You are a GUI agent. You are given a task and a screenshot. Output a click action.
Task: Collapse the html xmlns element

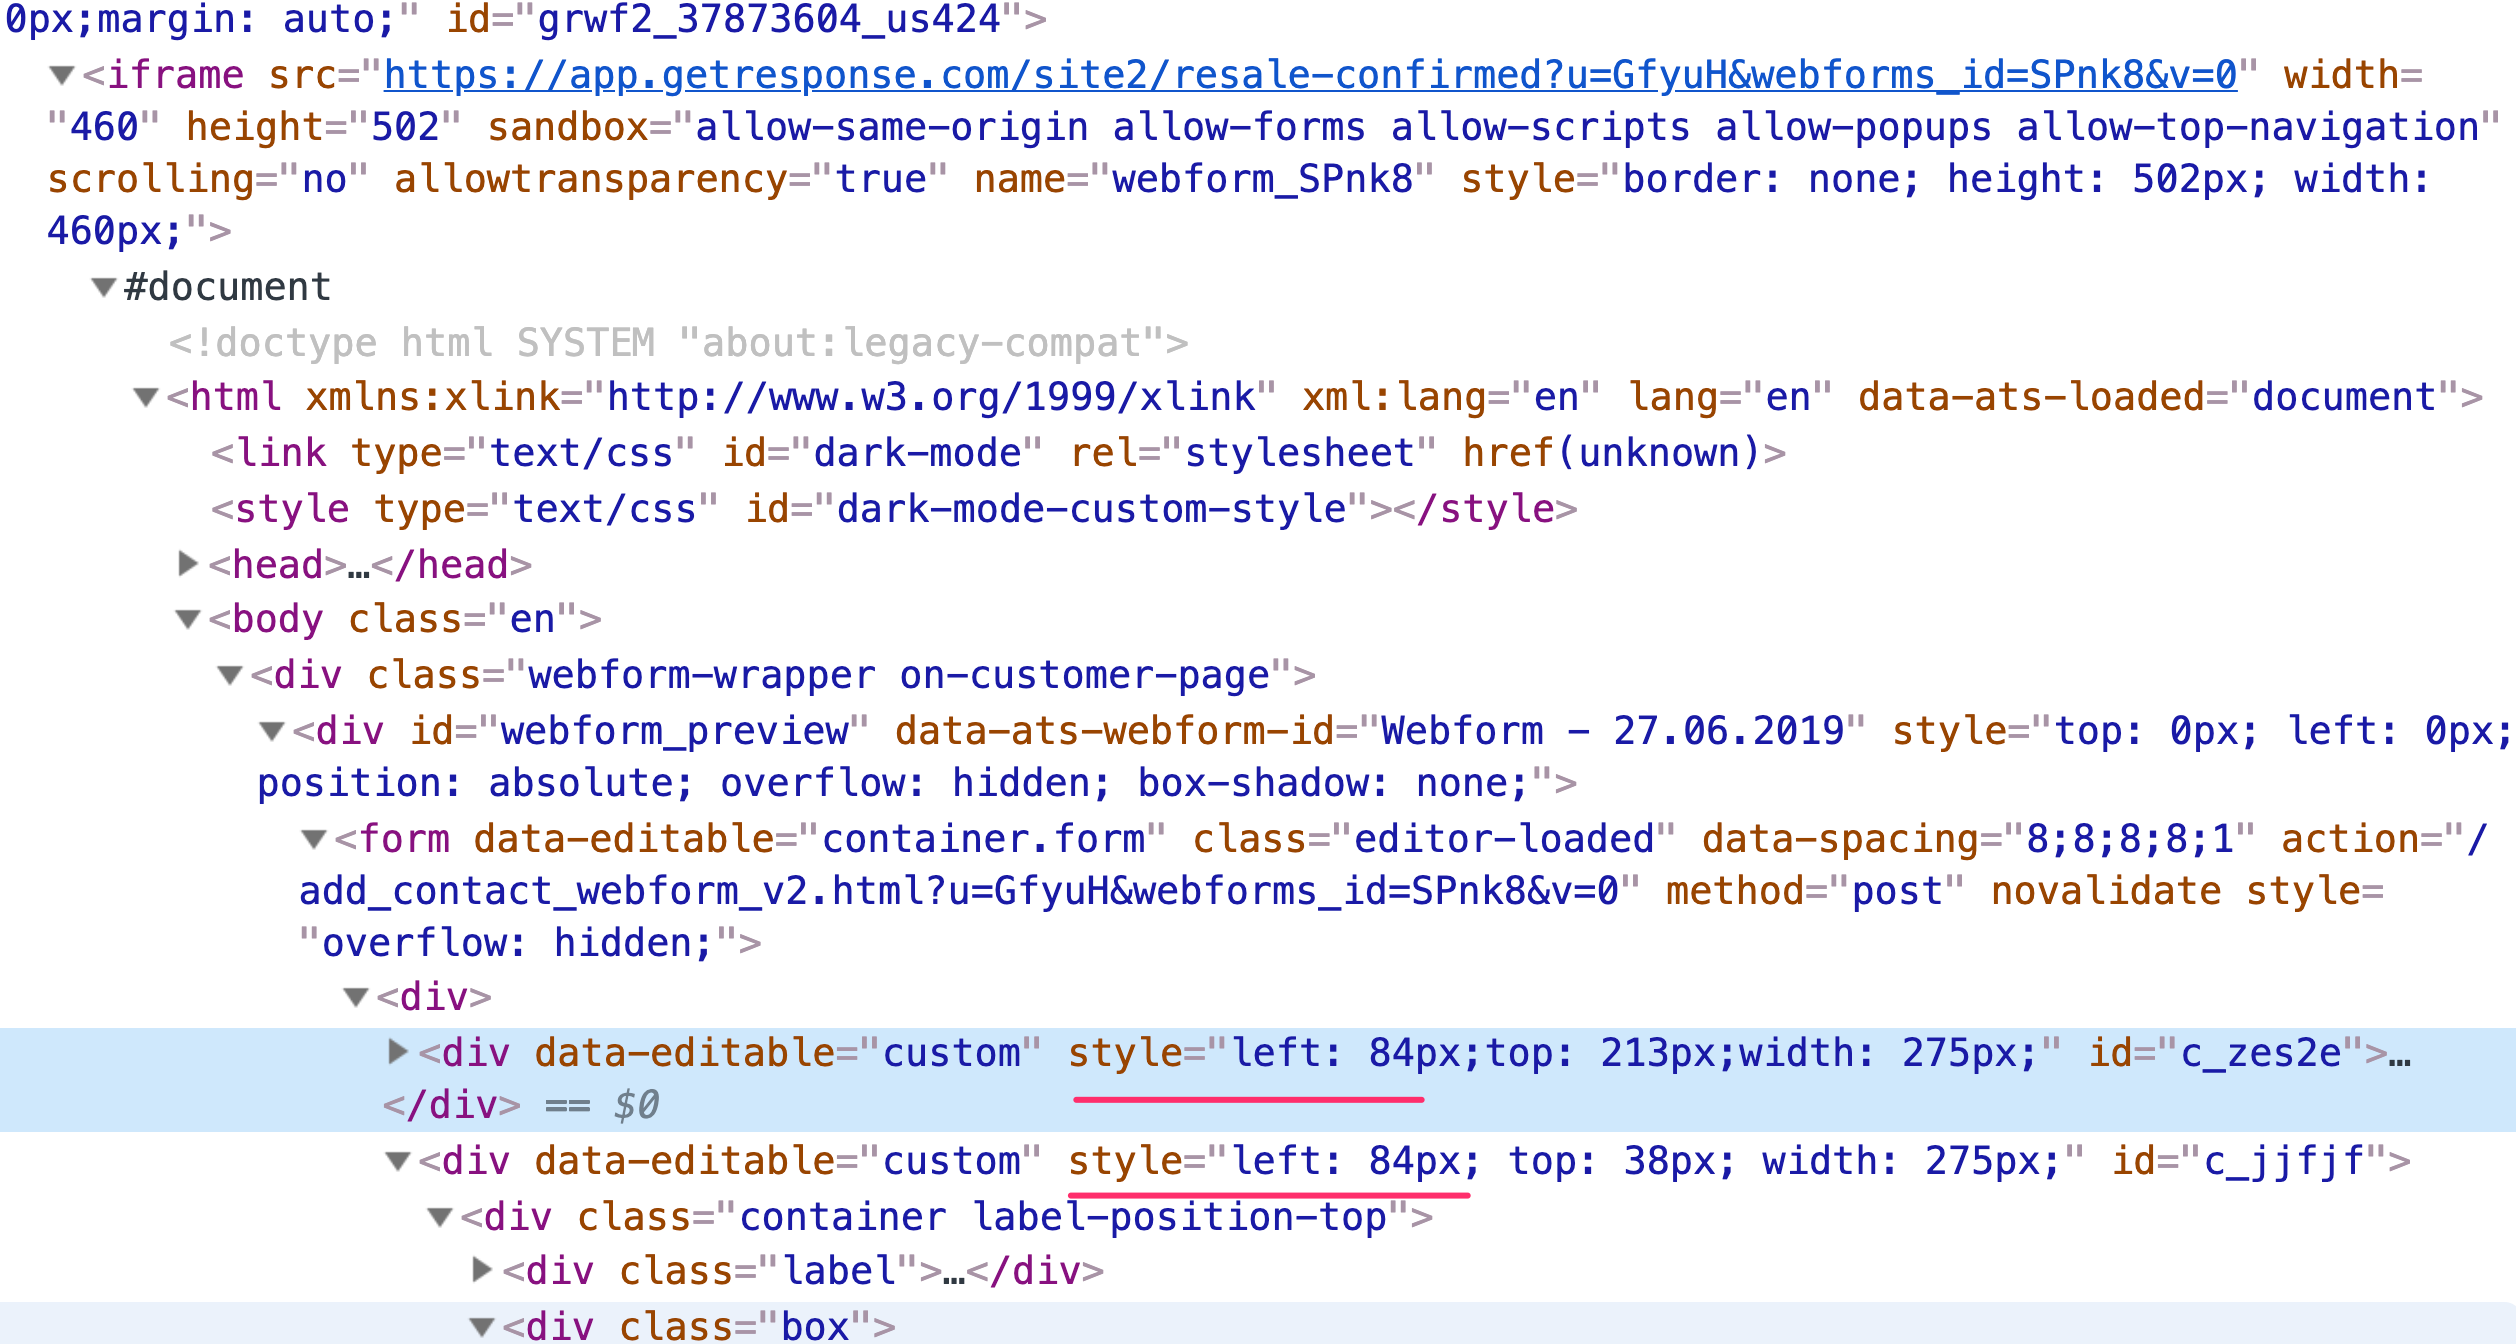(x=146, y=398)
